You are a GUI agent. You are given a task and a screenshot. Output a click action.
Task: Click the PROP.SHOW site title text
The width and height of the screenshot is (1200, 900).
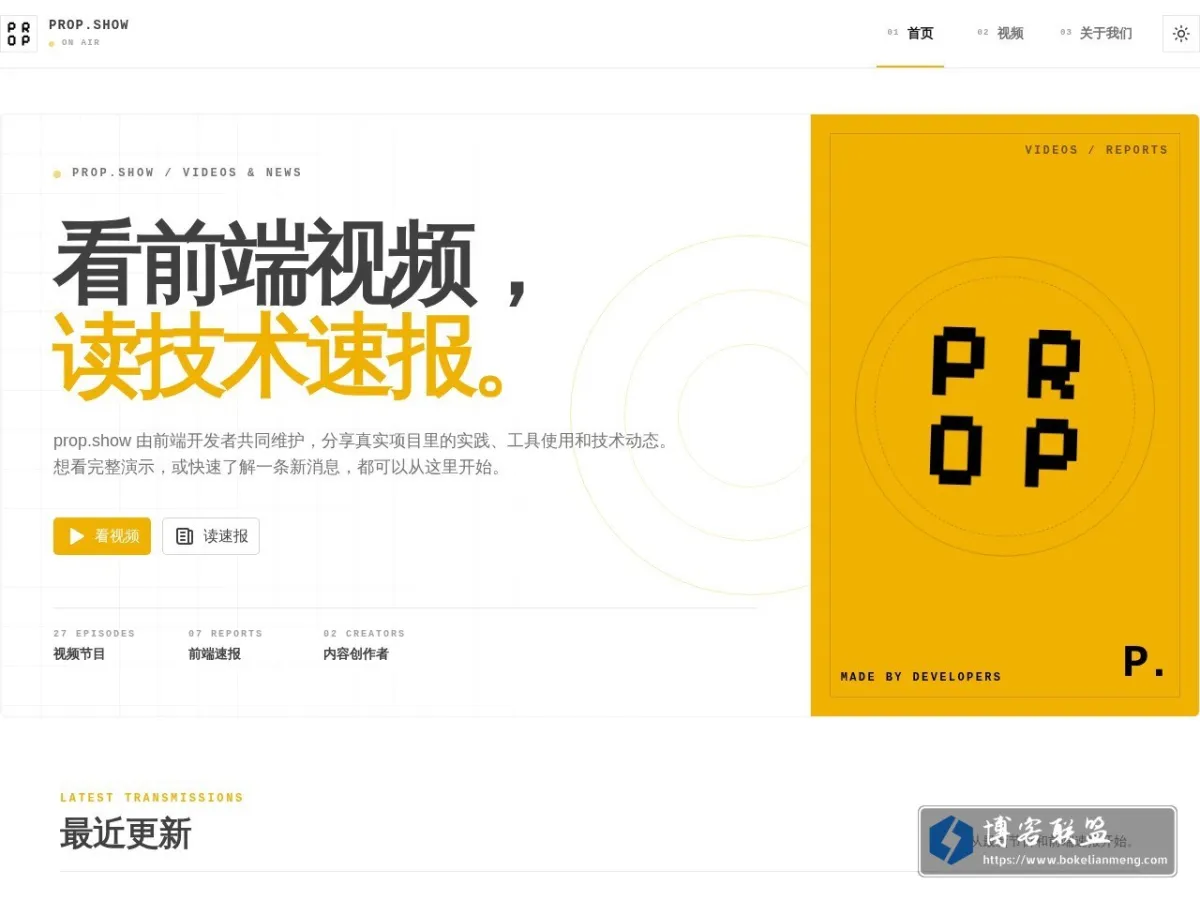pos(89,25)
